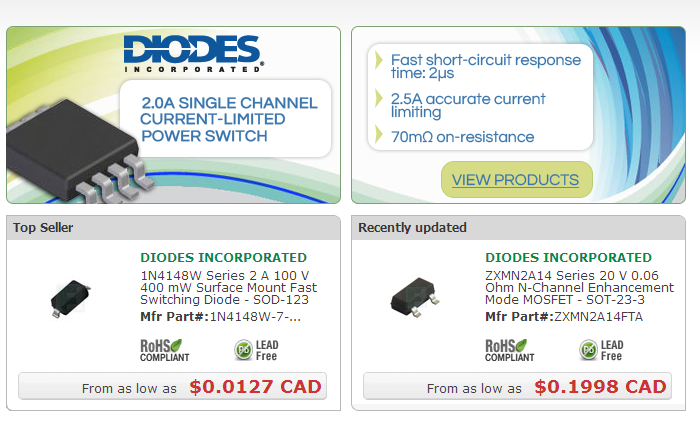Click Mfr Part# 1N4148W-7 text

point(221,317)
